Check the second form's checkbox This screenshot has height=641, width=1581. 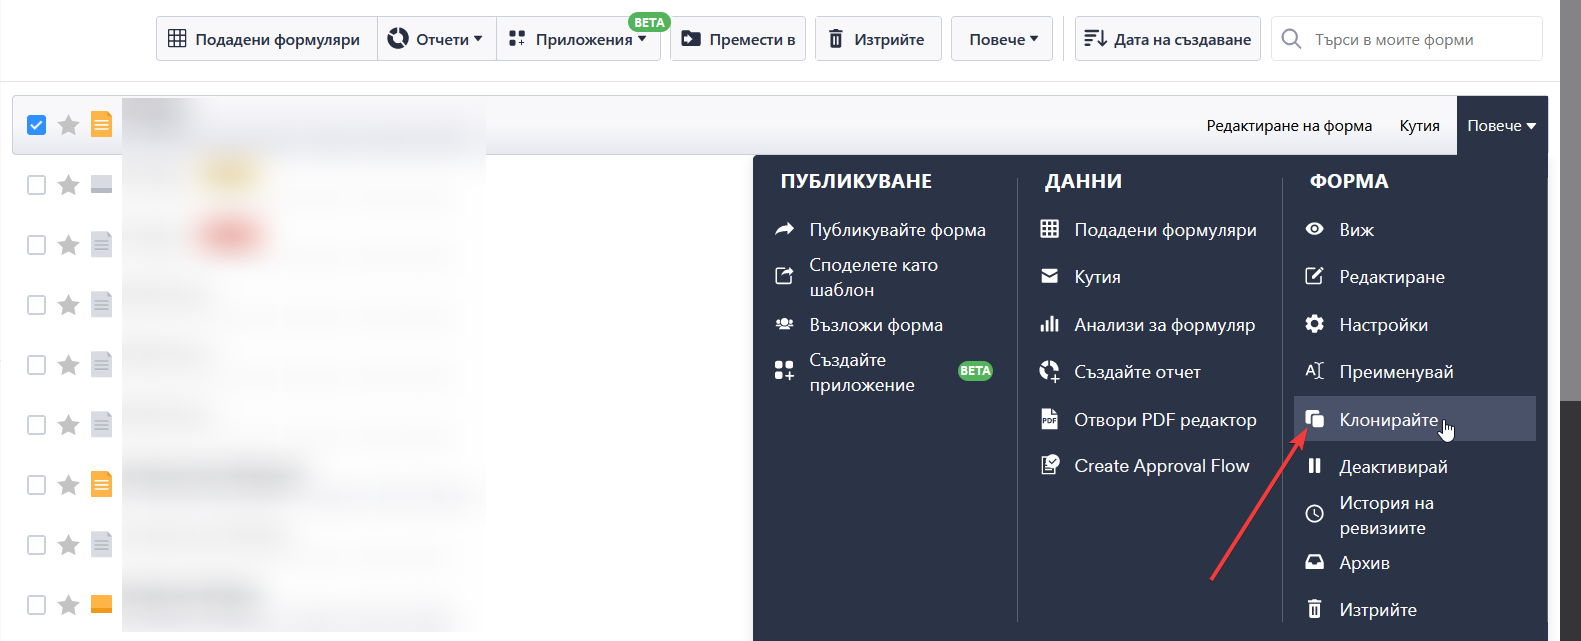coord(37,185)
